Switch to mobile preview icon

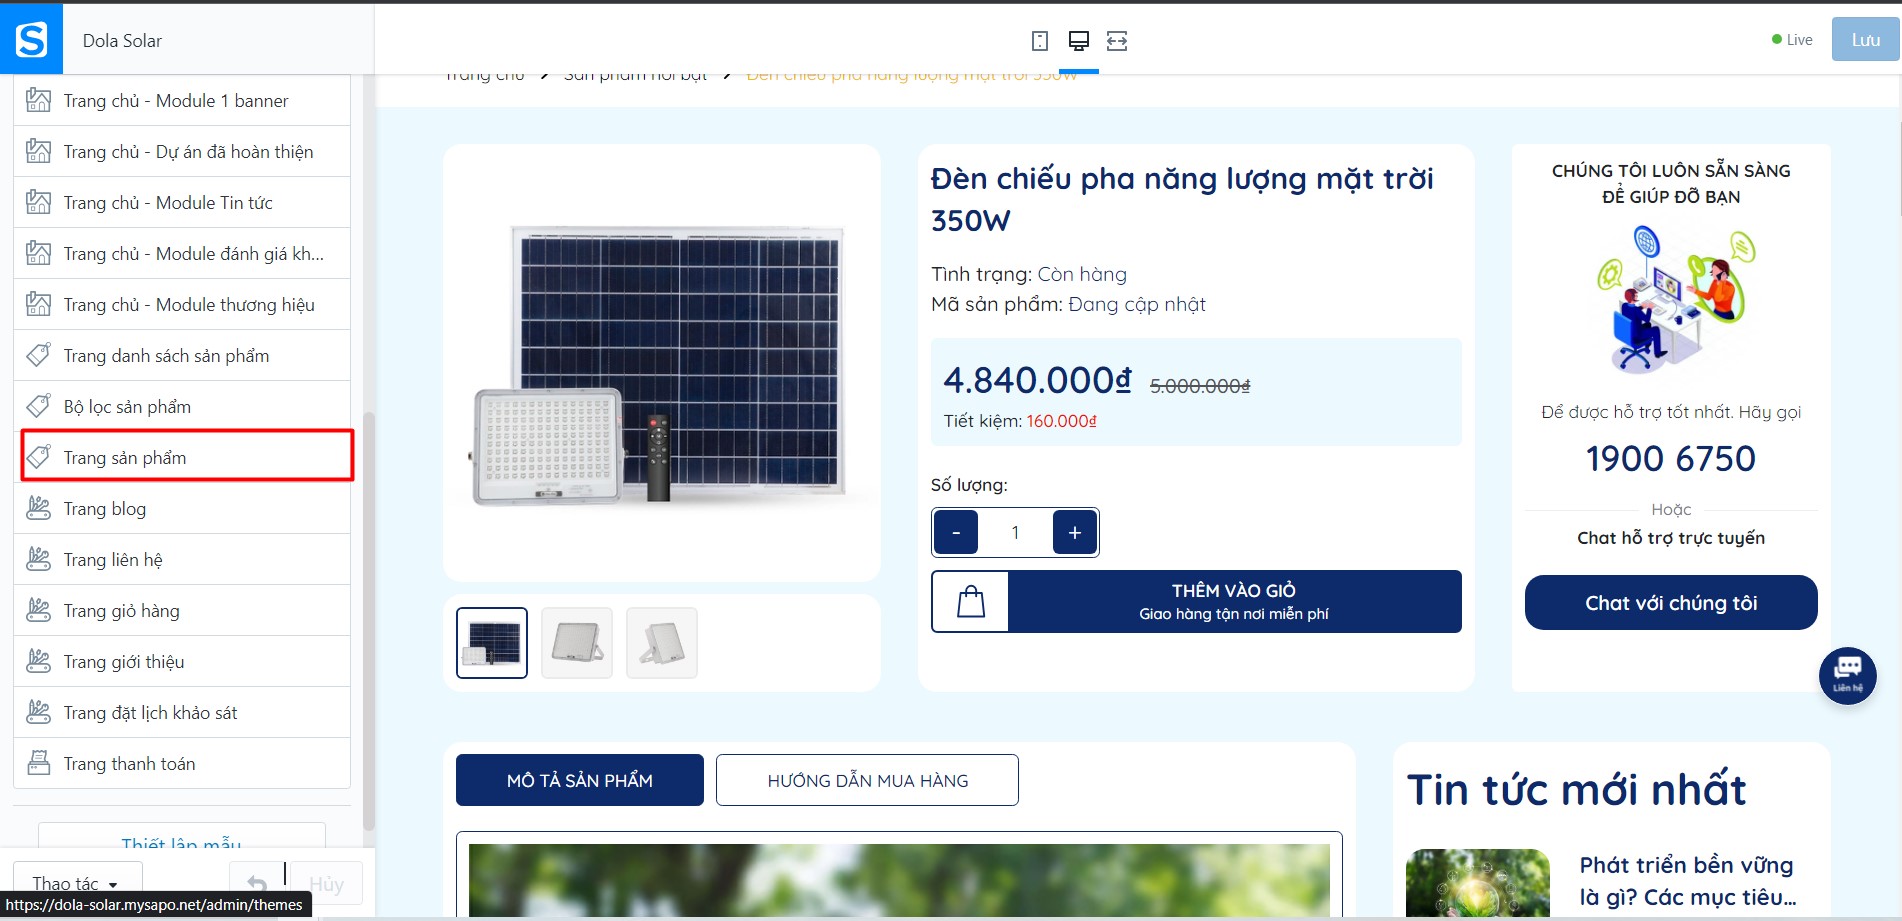pyautogui.click(x=1040, y=41)
